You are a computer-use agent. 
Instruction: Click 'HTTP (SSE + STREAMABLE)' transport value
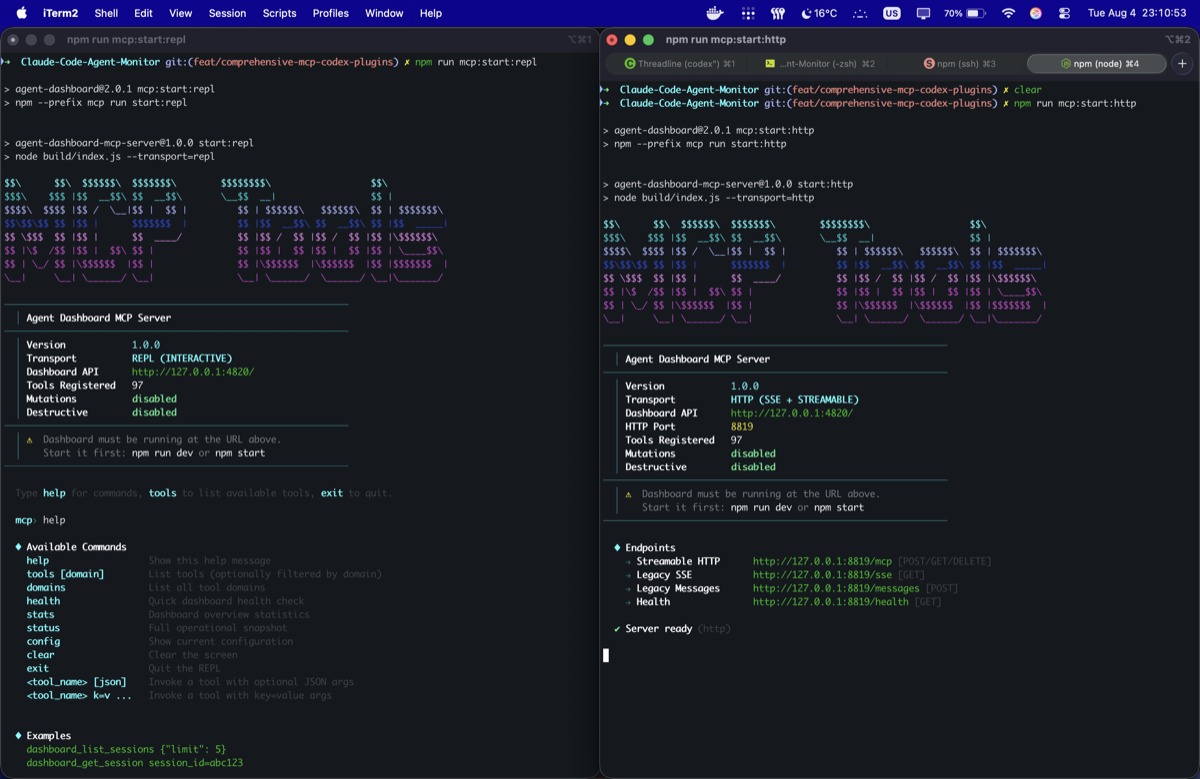(x=795, y=399)
